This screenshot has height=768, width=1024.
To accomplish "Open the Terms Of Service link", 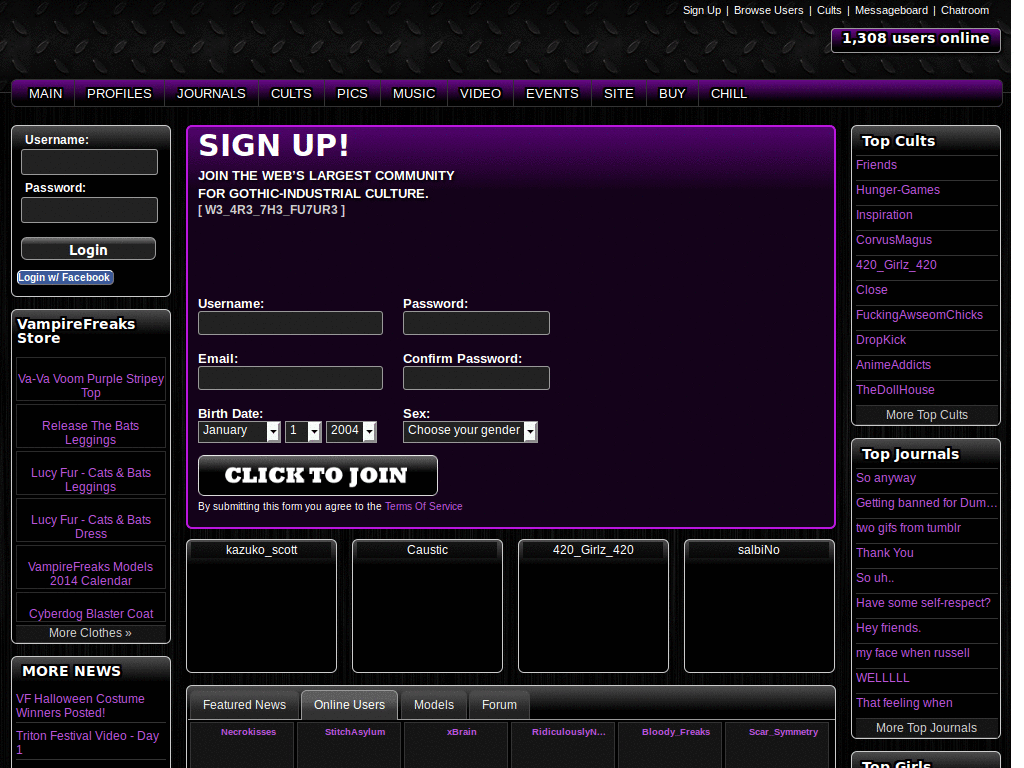I will (423, 507).
